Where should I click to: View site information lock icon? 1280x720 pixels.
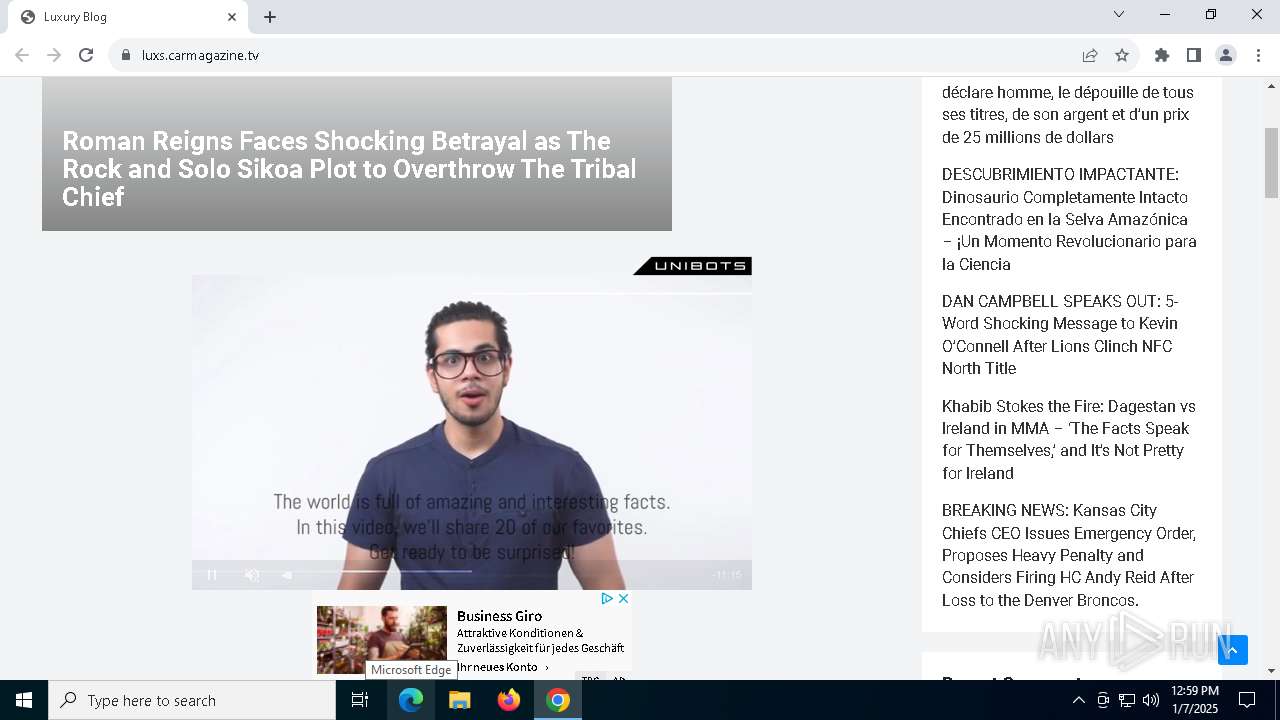coord(126,55)
